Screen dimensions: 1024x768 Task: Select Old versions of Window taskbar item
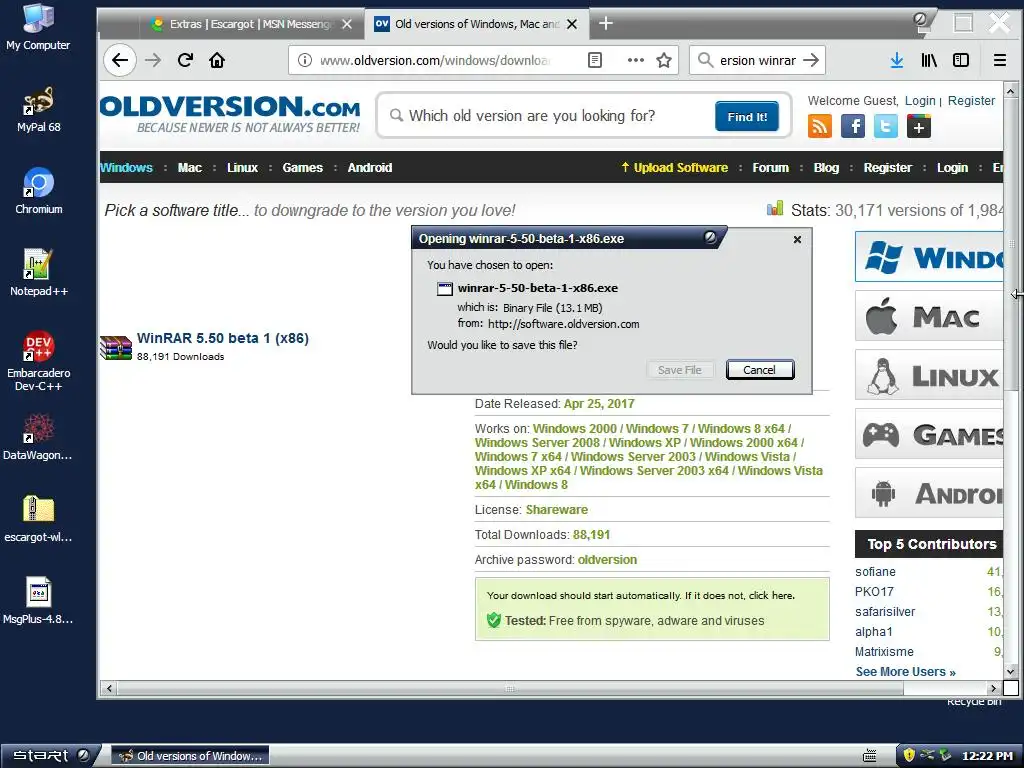tap(191, 756)
